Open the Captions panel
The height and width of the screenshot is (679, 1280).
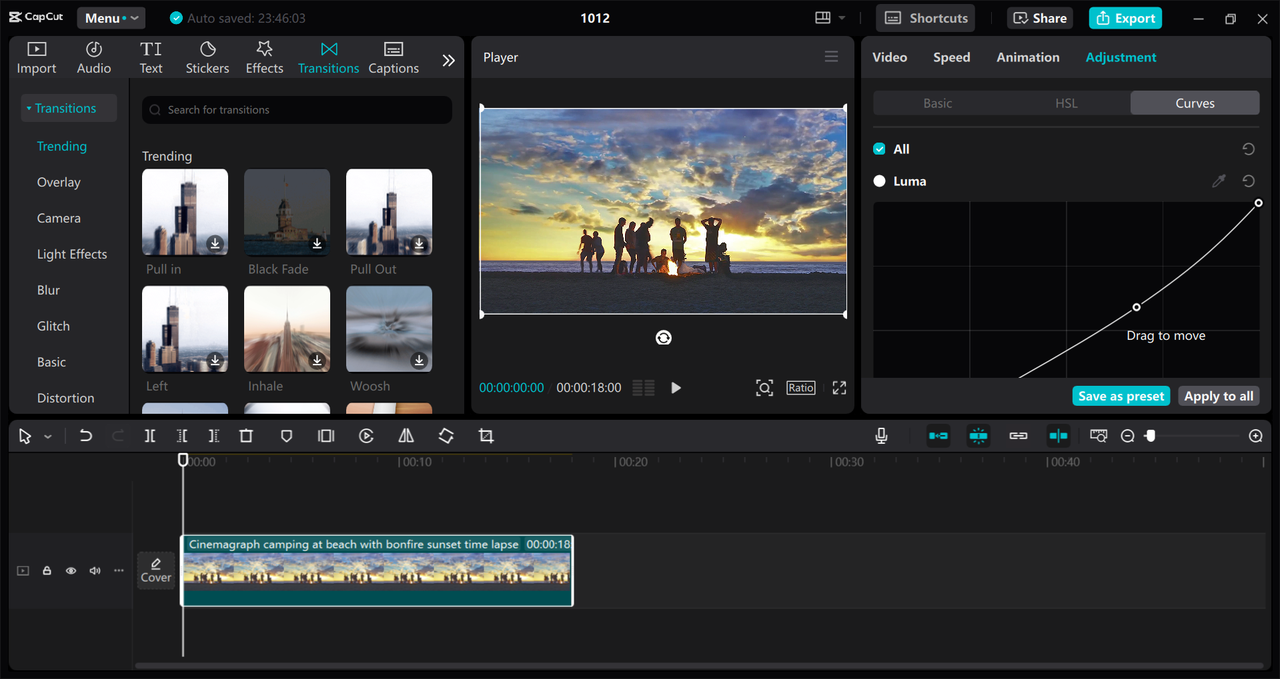coord(393,58)
